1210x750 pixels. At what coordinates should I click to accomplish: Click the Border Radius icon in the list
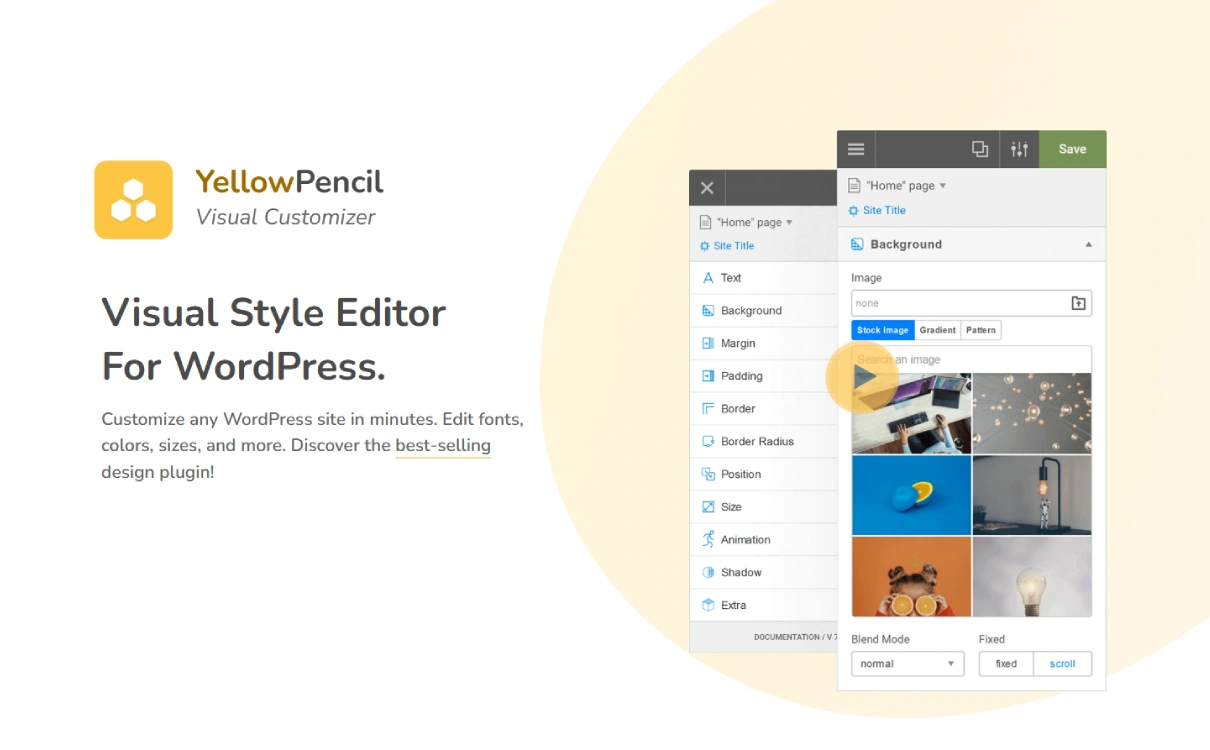click(x=708, y=442)
